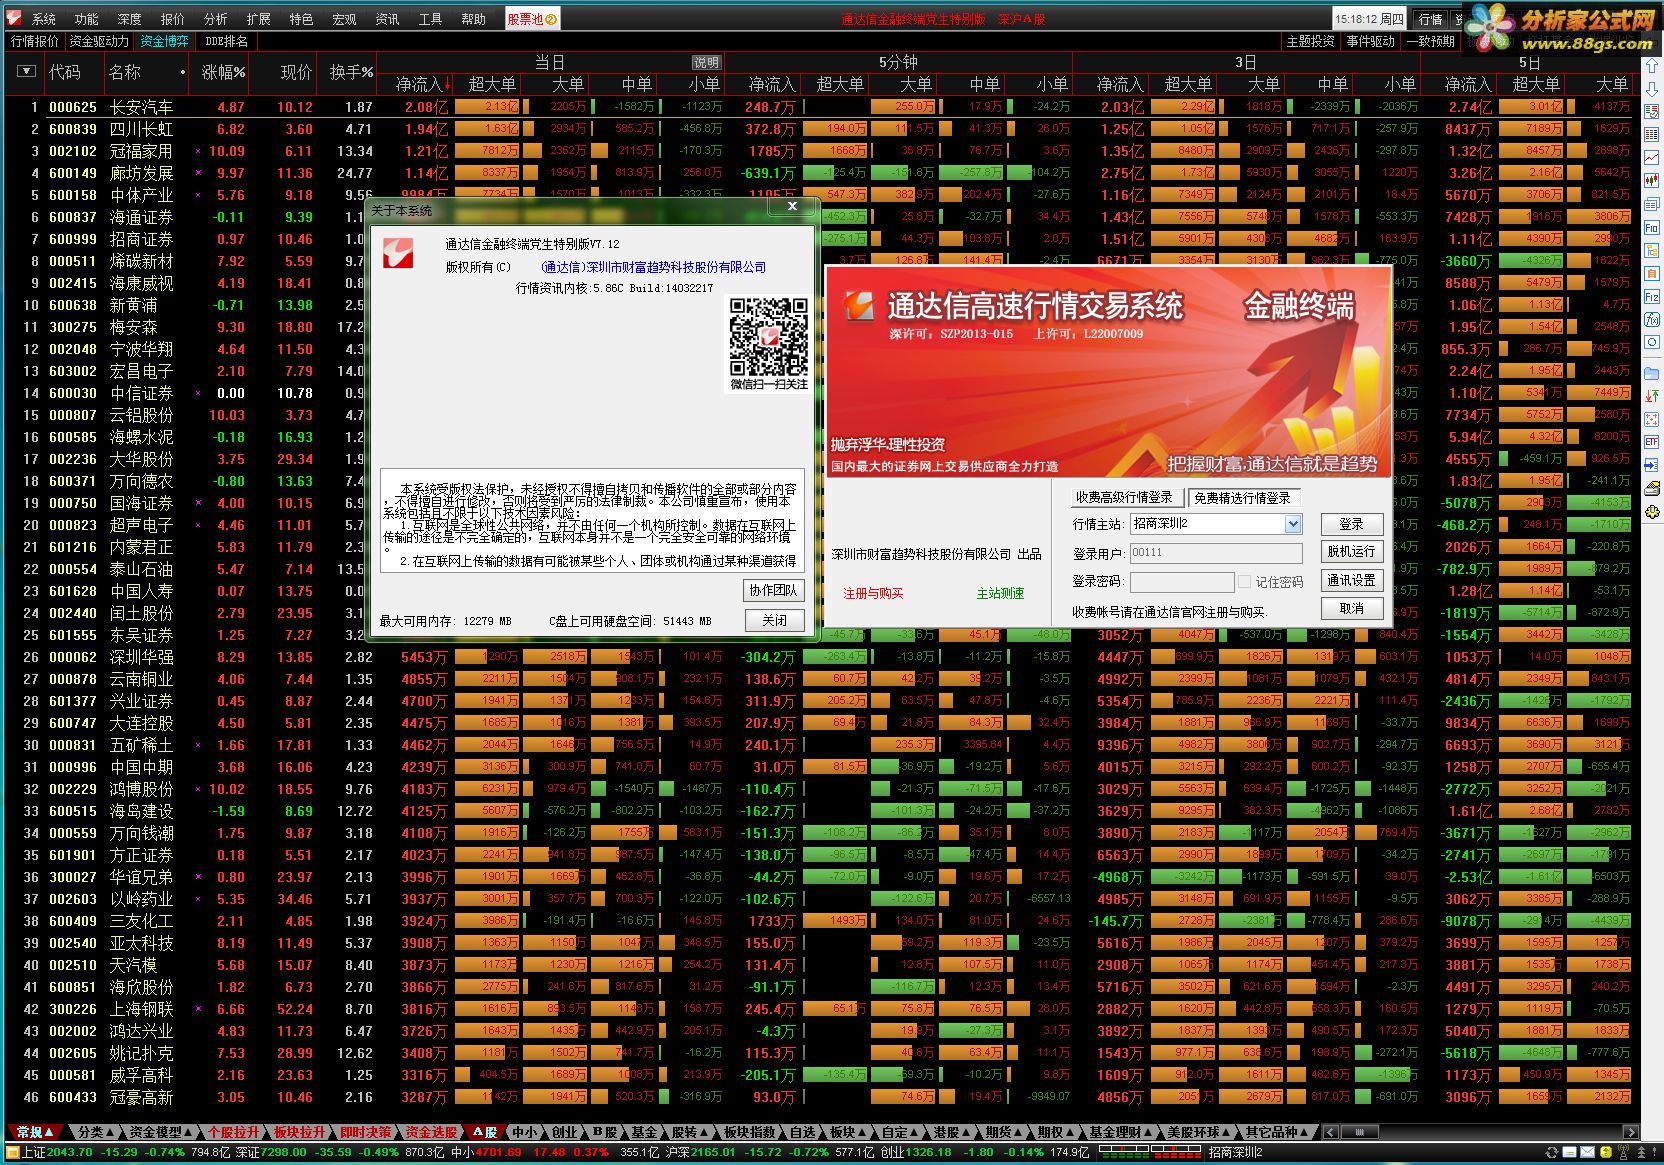Click the 登录用户 input field

pyautogui.click(x=1216, y=553)
